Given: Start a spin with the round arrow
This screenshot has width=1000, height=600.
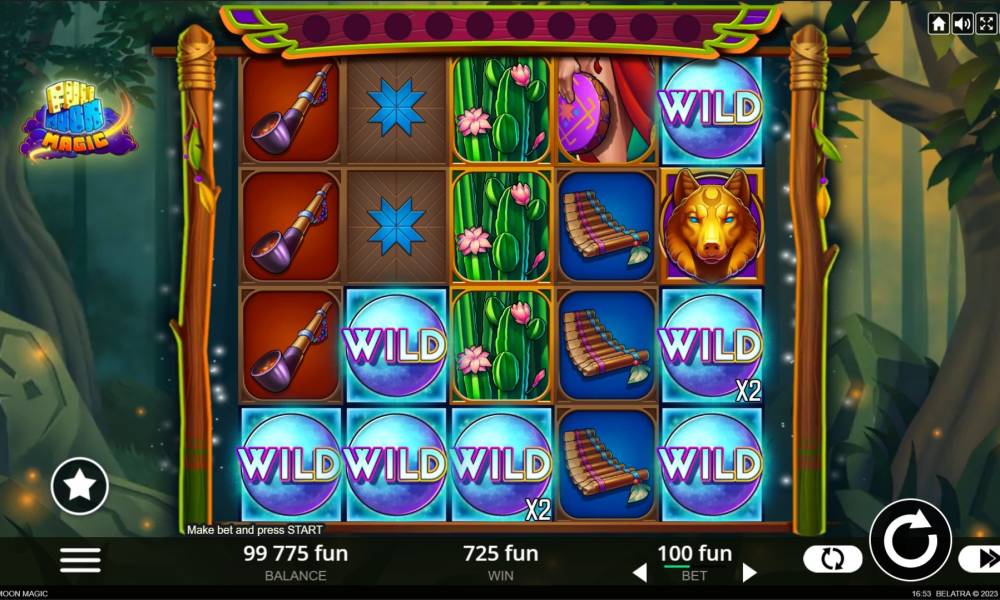Looking at the screenshot, I should [x=911, y=539].
